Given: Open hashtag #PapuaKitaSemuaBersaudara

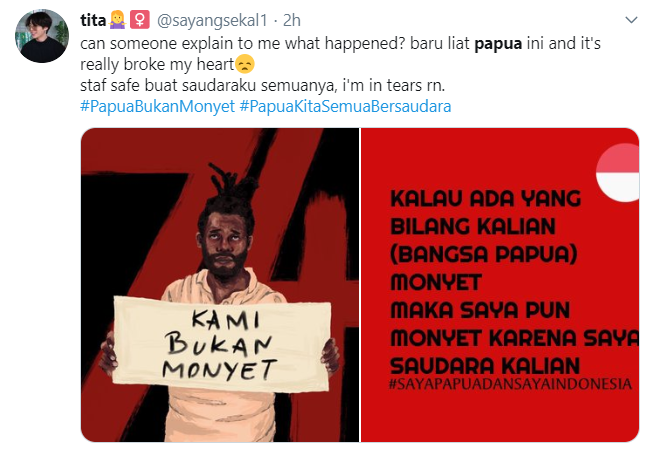Looking at the screenshot, I should tap(345, 106).
